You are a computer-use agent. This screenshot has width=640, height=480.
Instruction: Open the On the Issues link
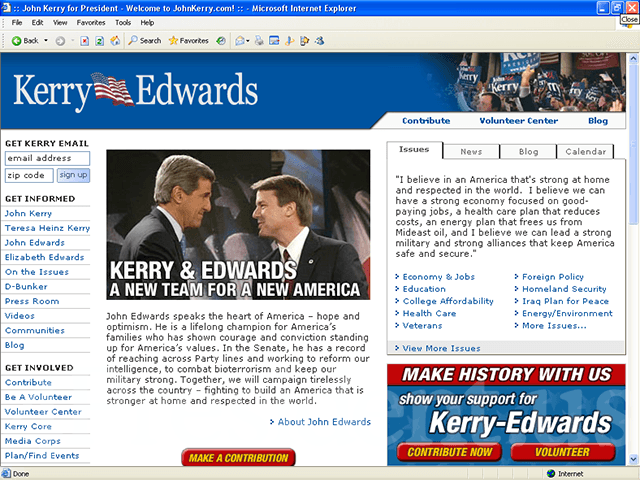pos(37,272)
